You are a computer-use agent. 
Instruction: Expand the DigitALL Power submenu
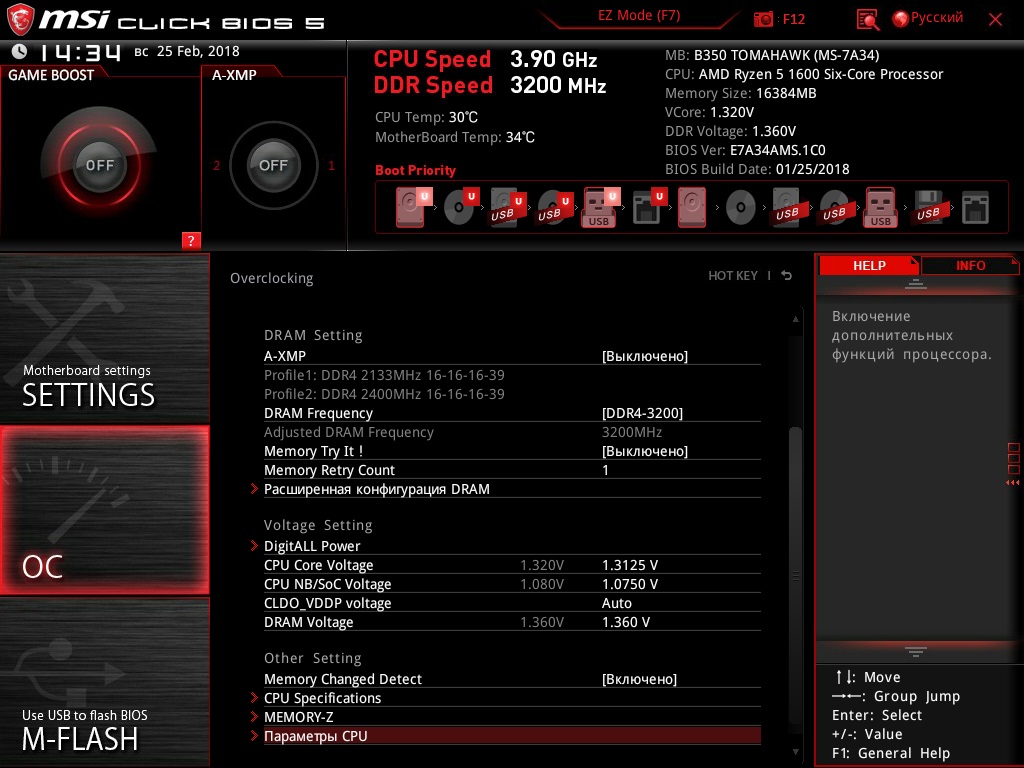click(x=312, y=546)
